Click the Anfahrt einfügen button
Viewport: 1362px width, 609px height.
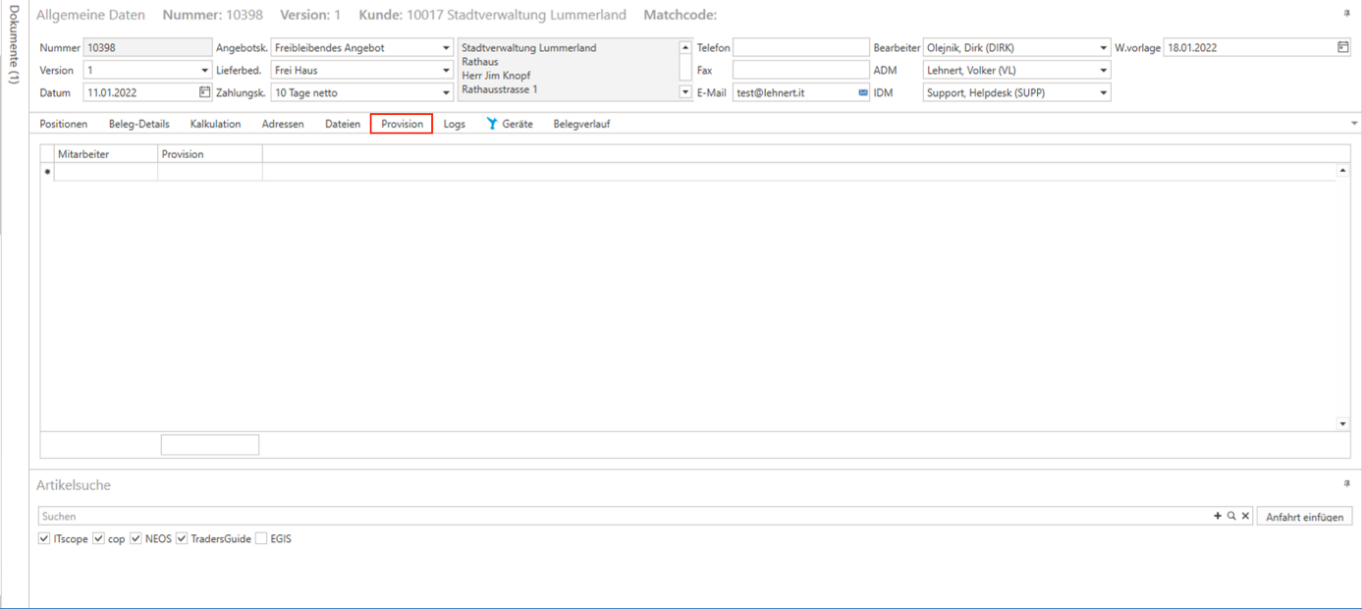pos(1304,517)
